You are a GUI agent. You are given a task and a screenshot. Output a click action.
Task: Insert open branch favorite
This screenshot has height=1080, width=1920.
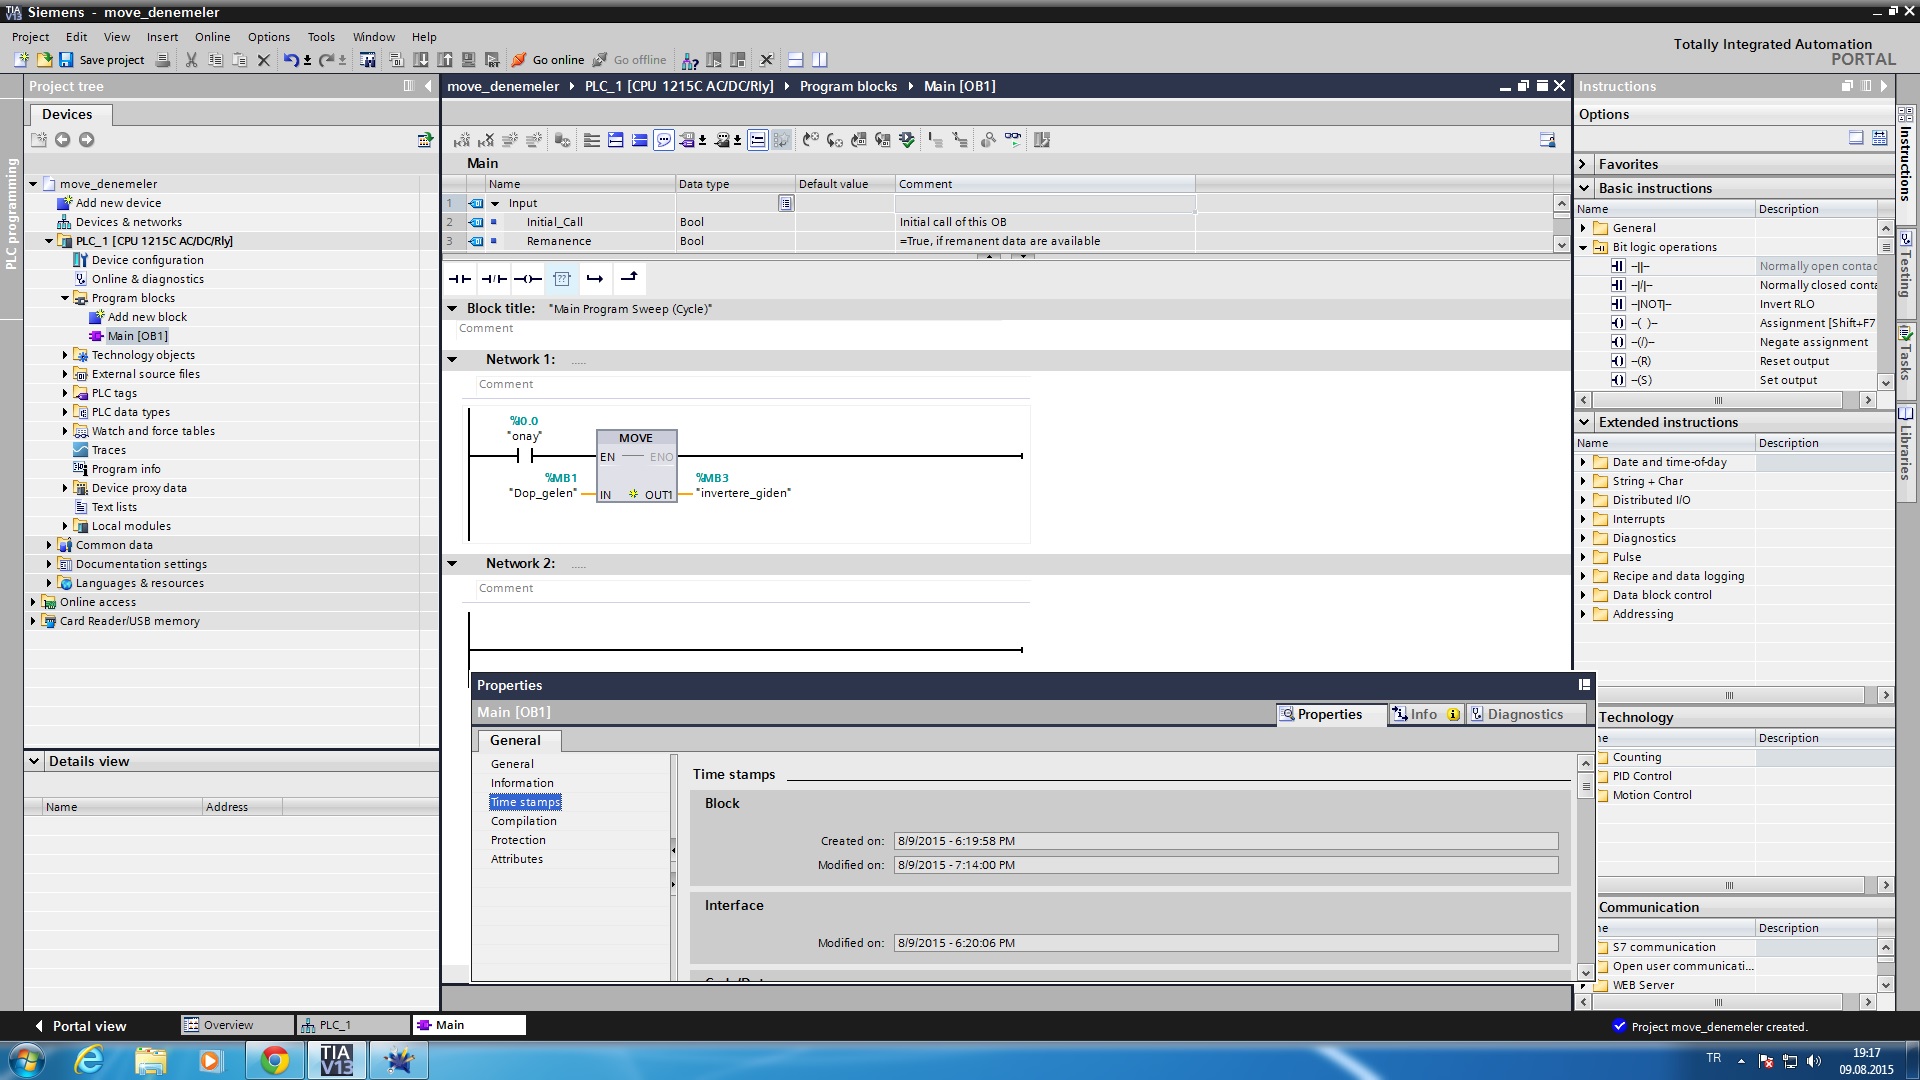point(595,279)
